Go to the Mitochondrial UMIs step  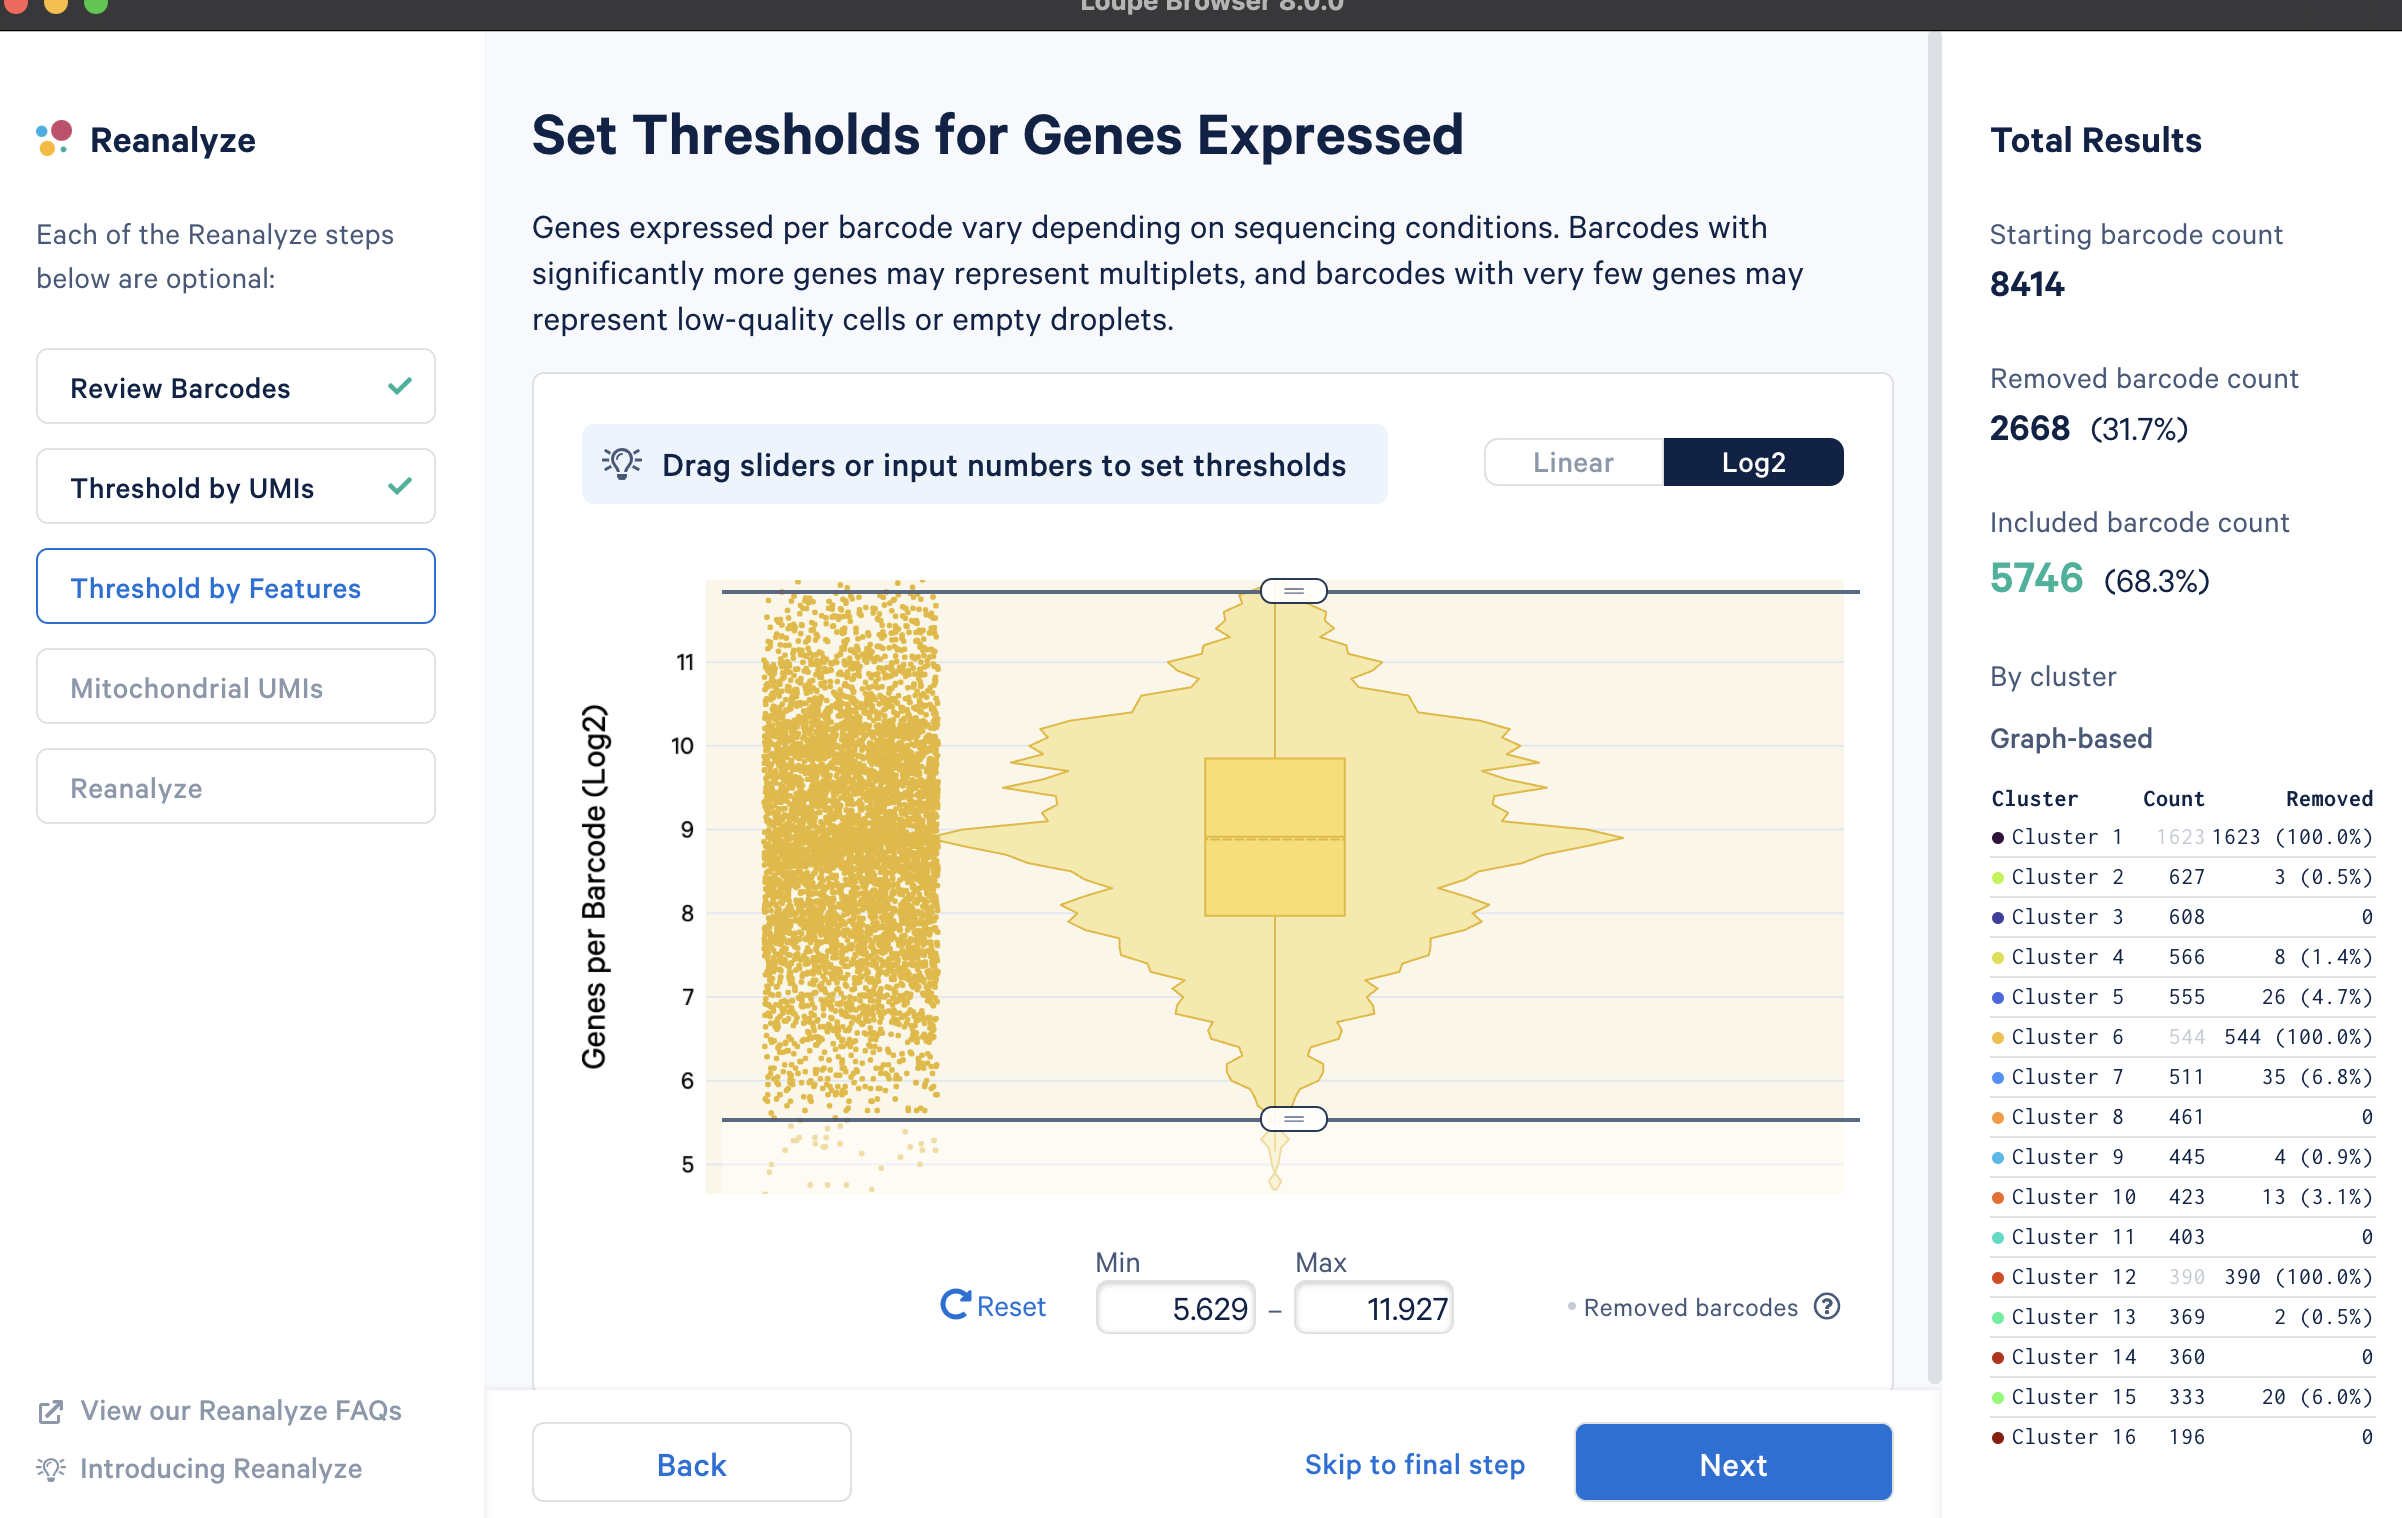click(x=236, y=686)
